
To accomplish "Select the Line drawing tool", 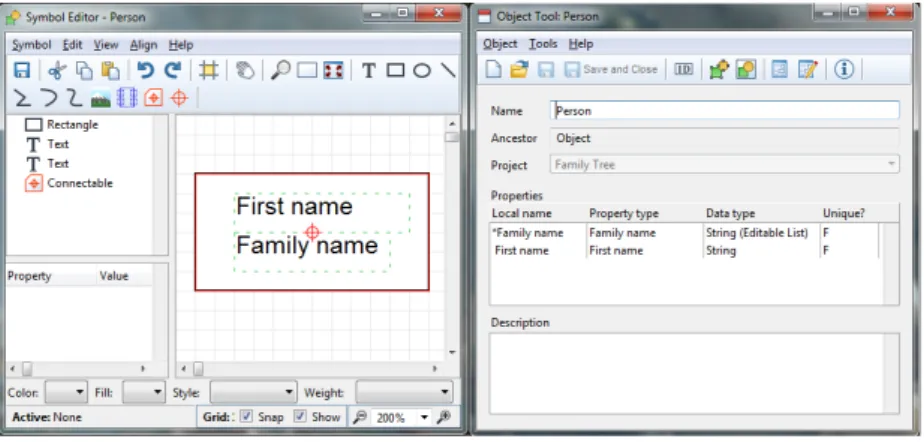I will (448, 71).
